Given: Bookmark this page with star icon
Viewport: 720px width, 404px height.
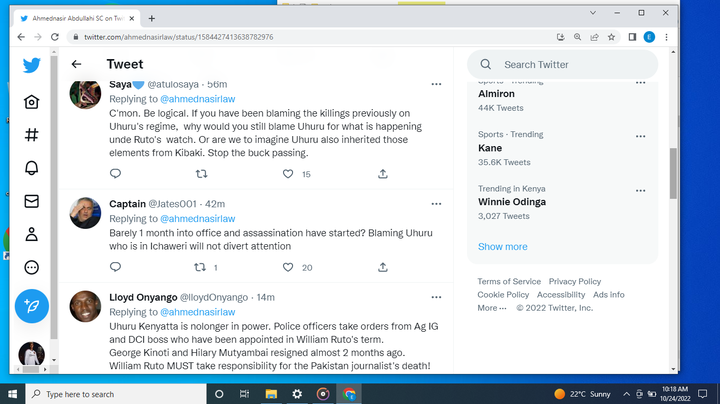Looking at the screenshot, I should [611, 37].
